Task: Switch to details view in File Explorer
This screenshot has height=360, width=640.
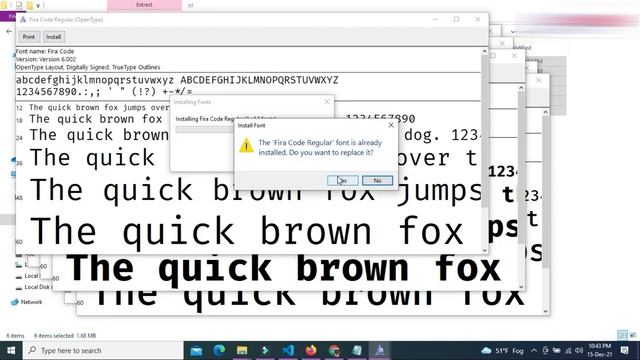Action: 622,335
